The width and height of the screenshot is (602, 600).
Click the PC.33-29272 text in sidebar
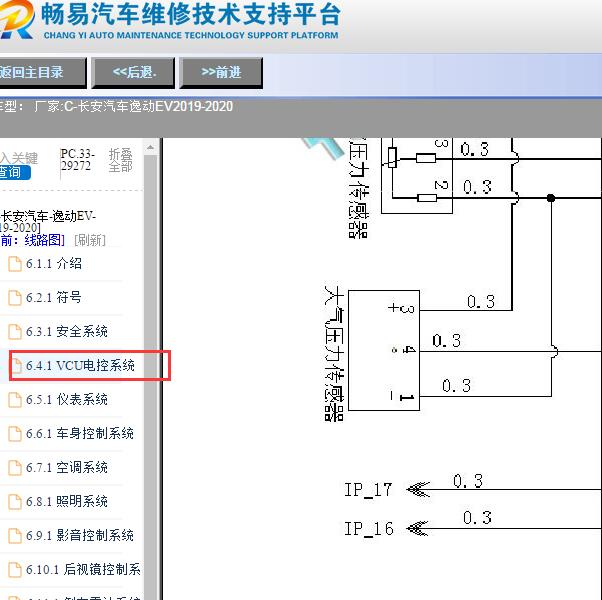(77, 160)
